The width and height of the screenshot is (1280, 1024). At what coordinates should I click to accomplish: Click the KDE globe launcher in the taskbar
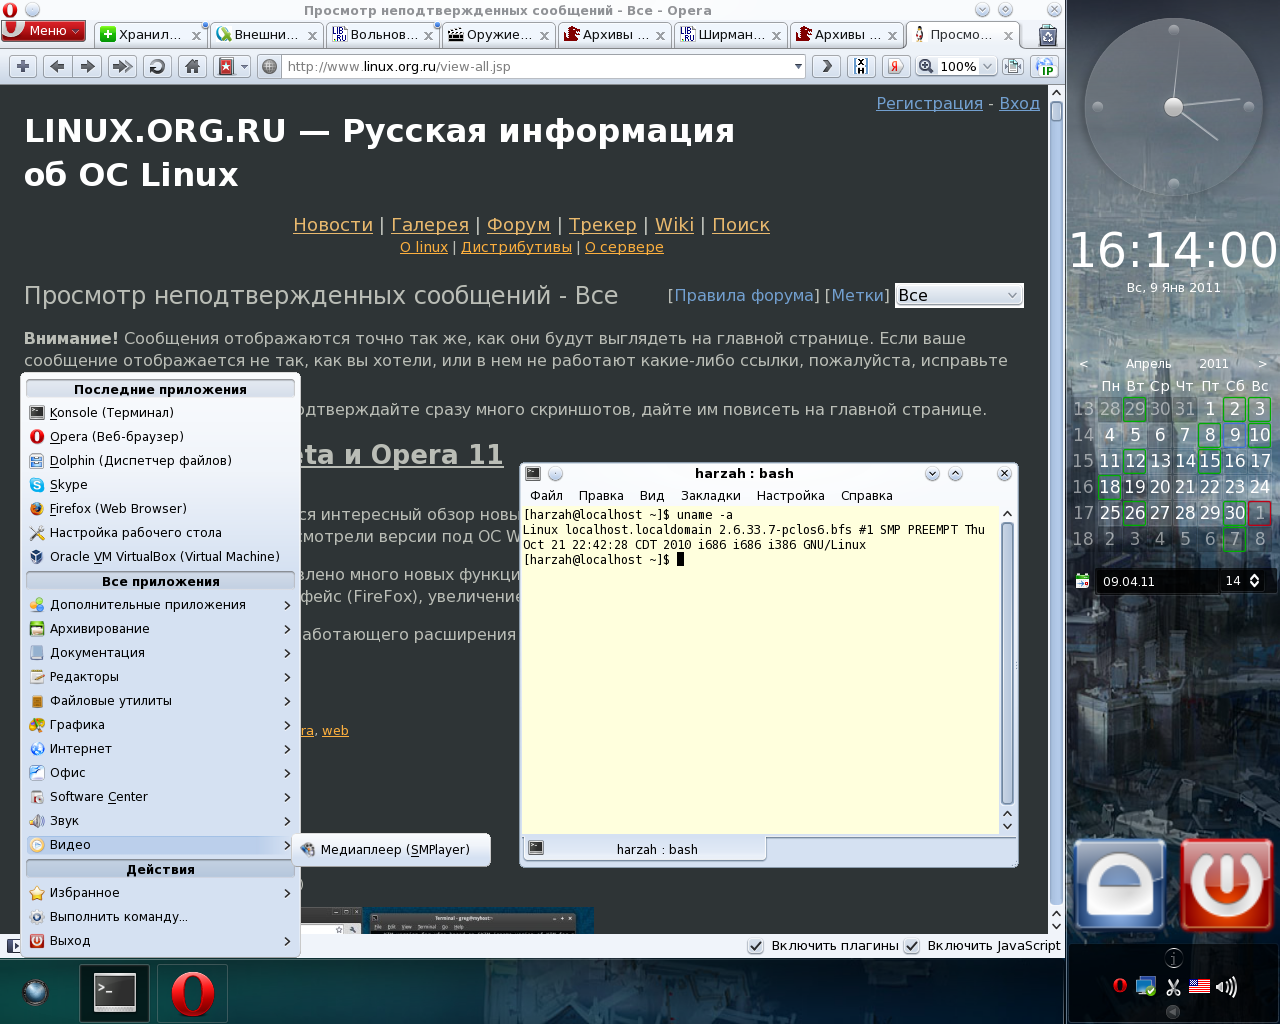[36, 992]
